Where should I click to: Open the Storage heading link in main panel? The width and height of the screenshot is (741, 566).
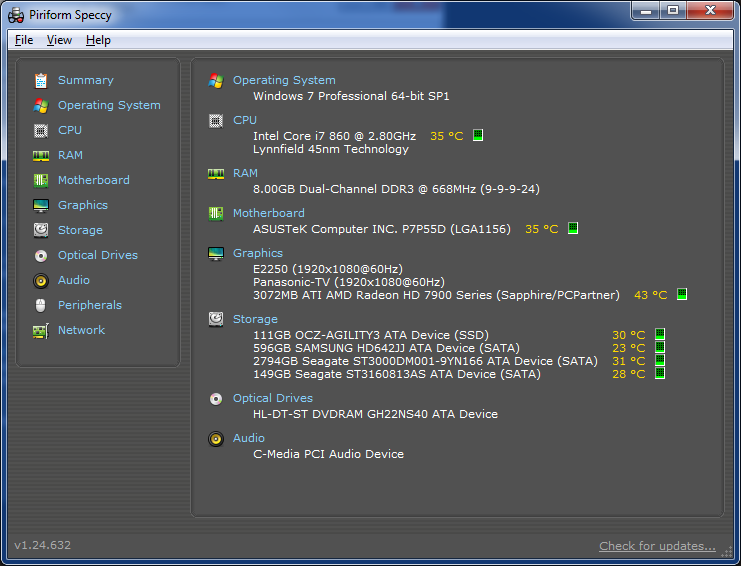[255, 319]
